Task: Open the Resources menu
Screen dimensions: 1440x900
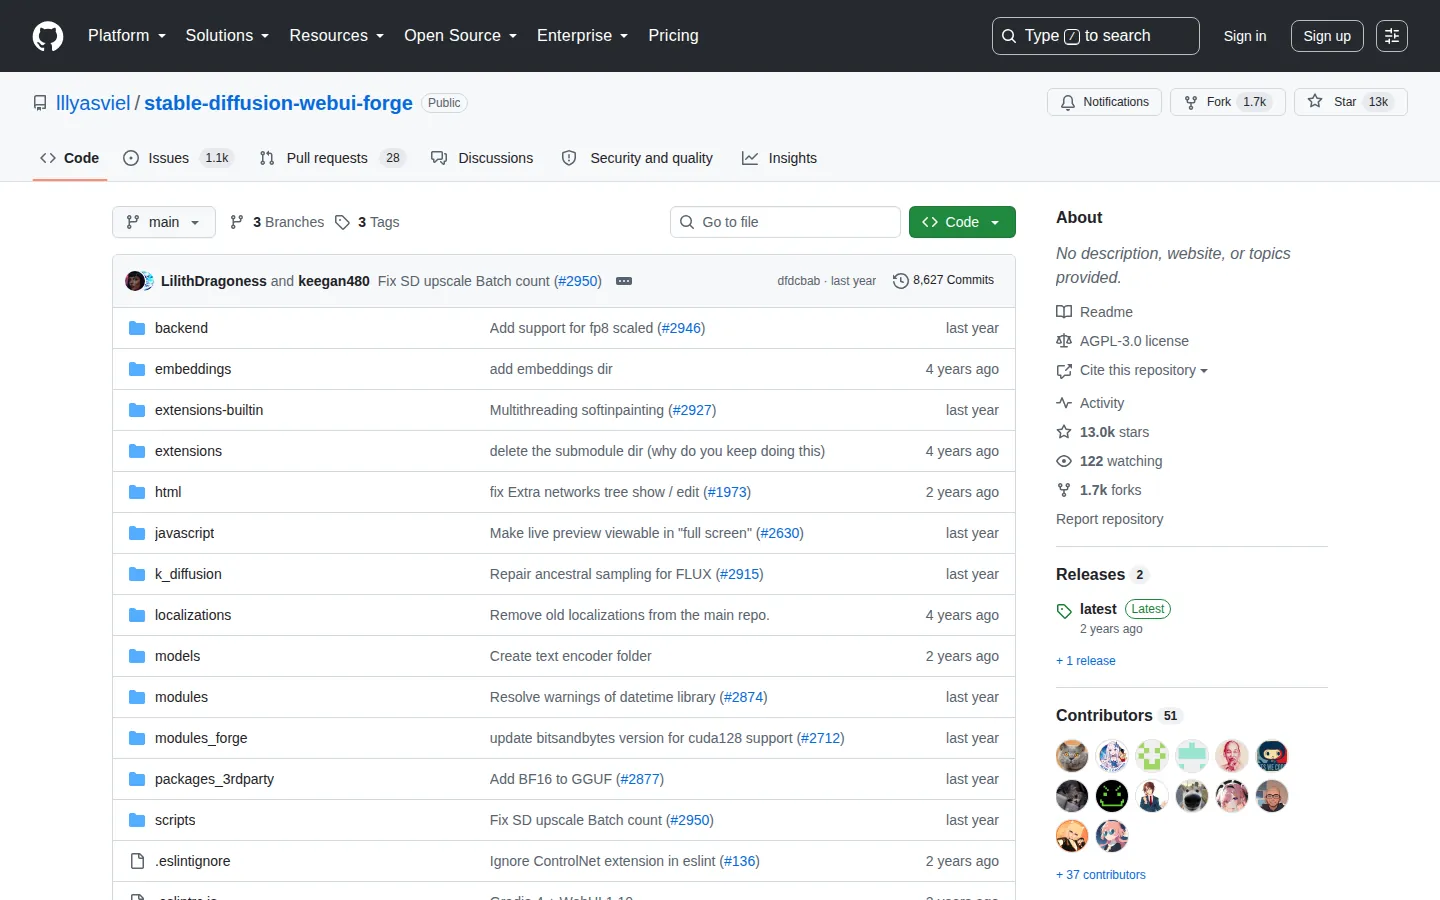Action: click(x=337, y=36)
